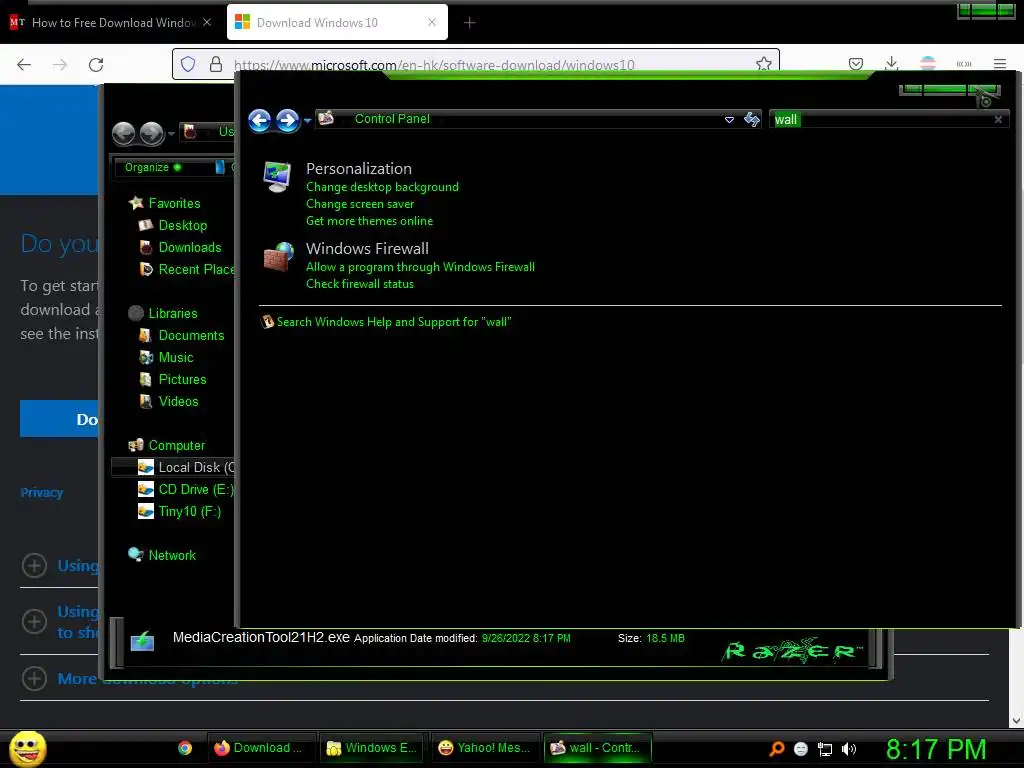The image size is (1024, 768).
Task: Launch Chrome from the taskbar
Action: 185,748
